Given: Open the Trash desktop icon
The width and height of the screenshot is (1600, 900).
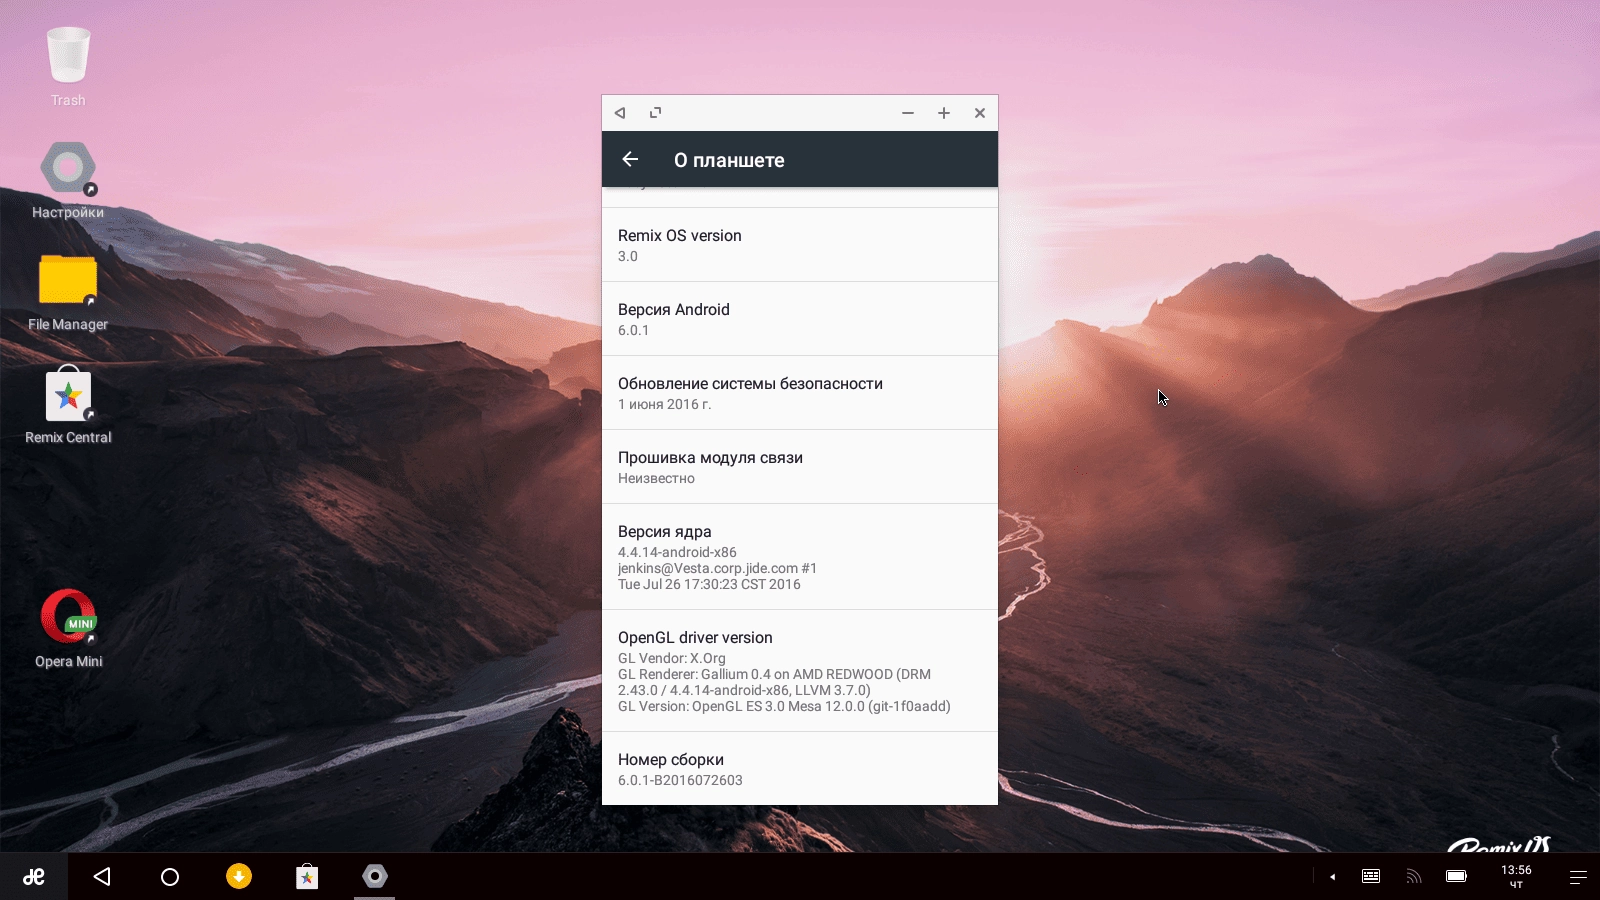Looking at the screenshot, I should click(x=68, y=66).
